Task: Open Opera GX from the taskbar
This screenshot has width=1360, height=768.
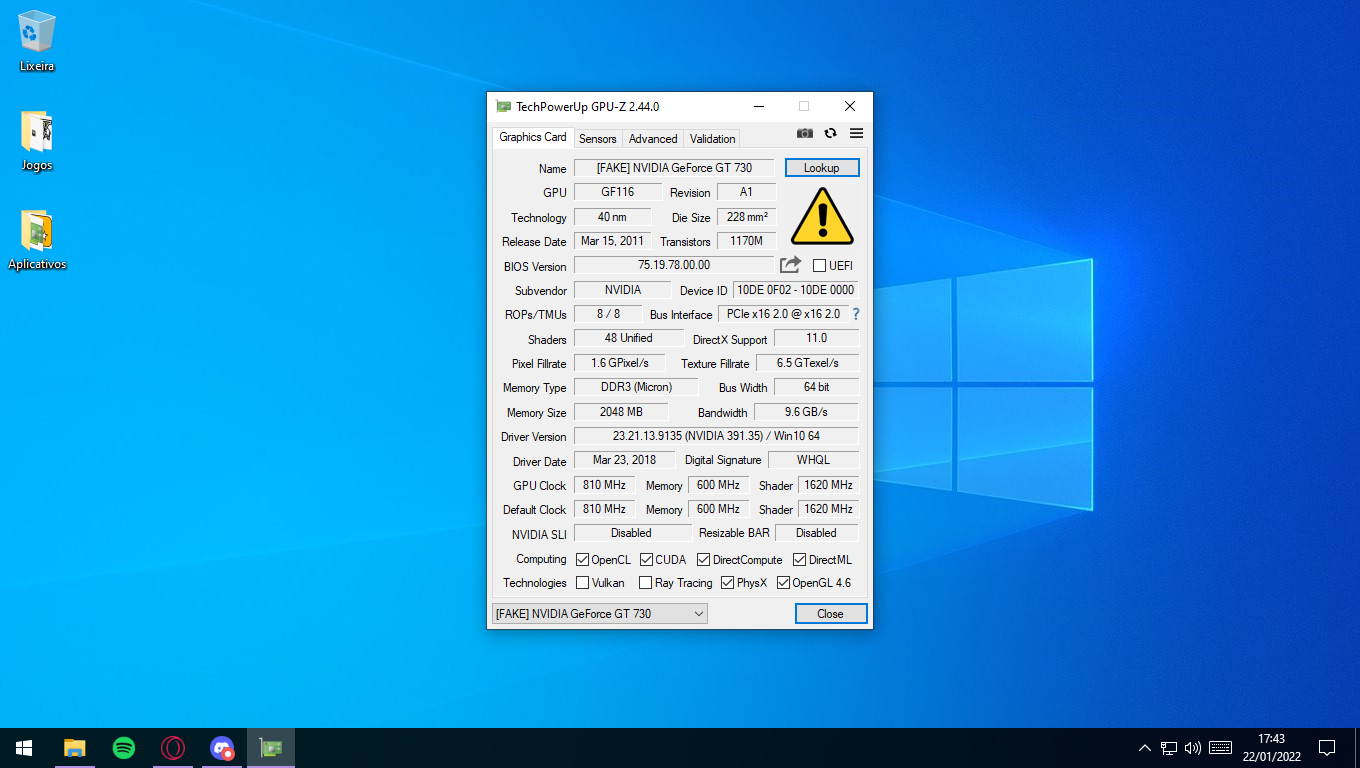Action: coord(173,748)
